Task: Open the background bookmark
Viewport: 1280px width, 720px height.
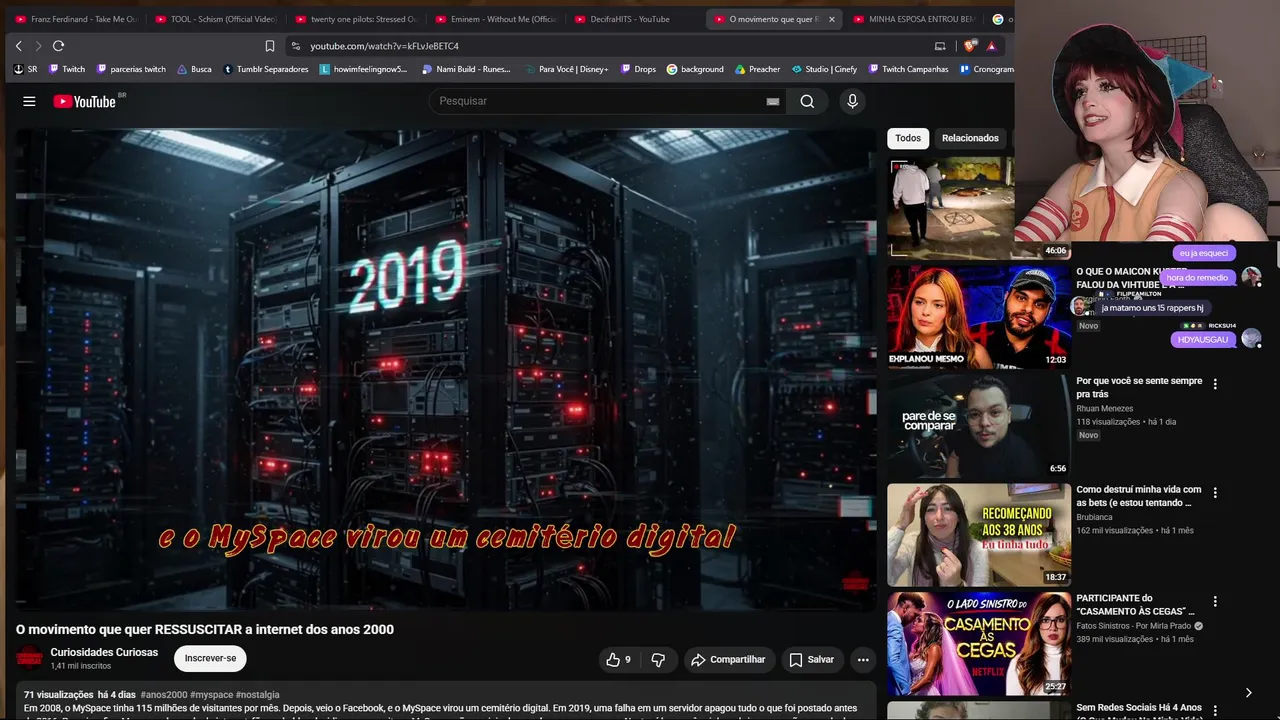Action: click(695, 69)
